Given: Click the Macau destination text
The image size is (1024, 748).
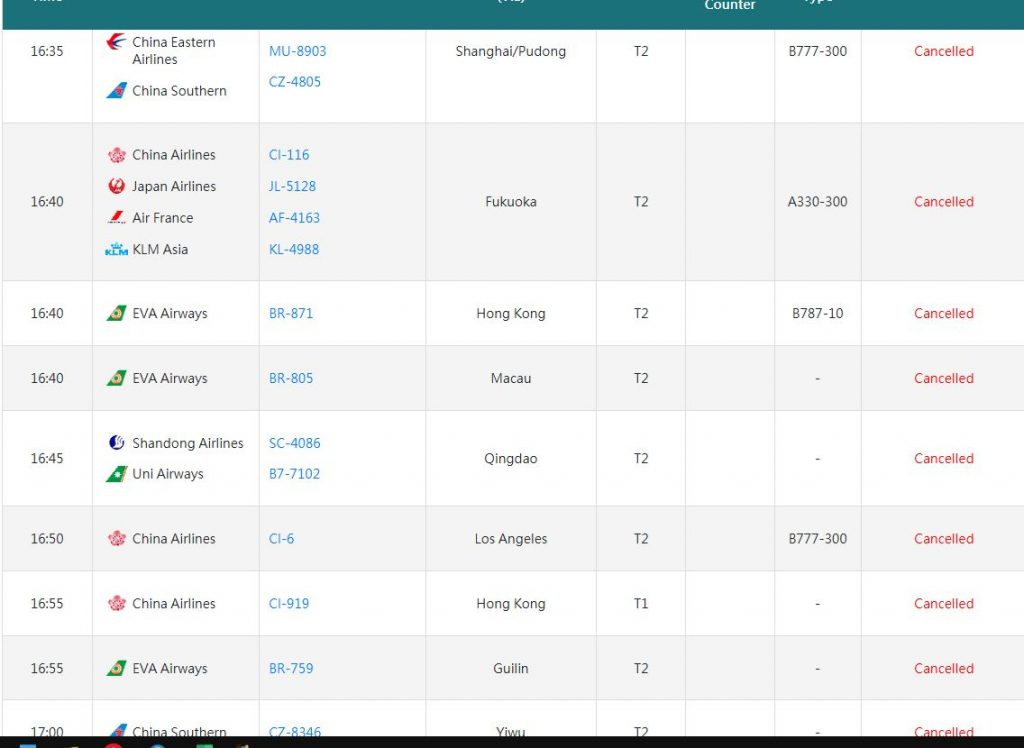Looking at the screenshot, I should (x=511, y=378).
